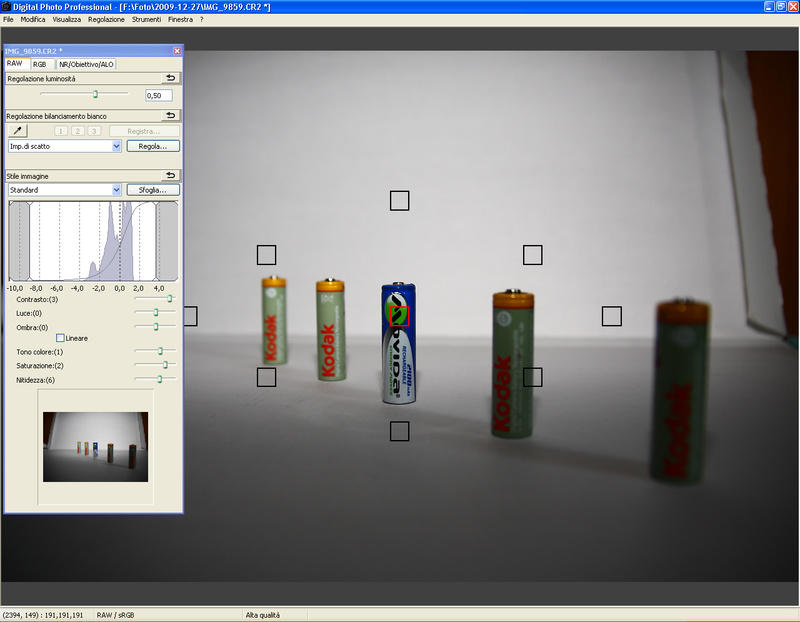Viewport: 800px width, 622px height.
Task: Toggle the Lineare checkbox
Action: tap(60, 338)
